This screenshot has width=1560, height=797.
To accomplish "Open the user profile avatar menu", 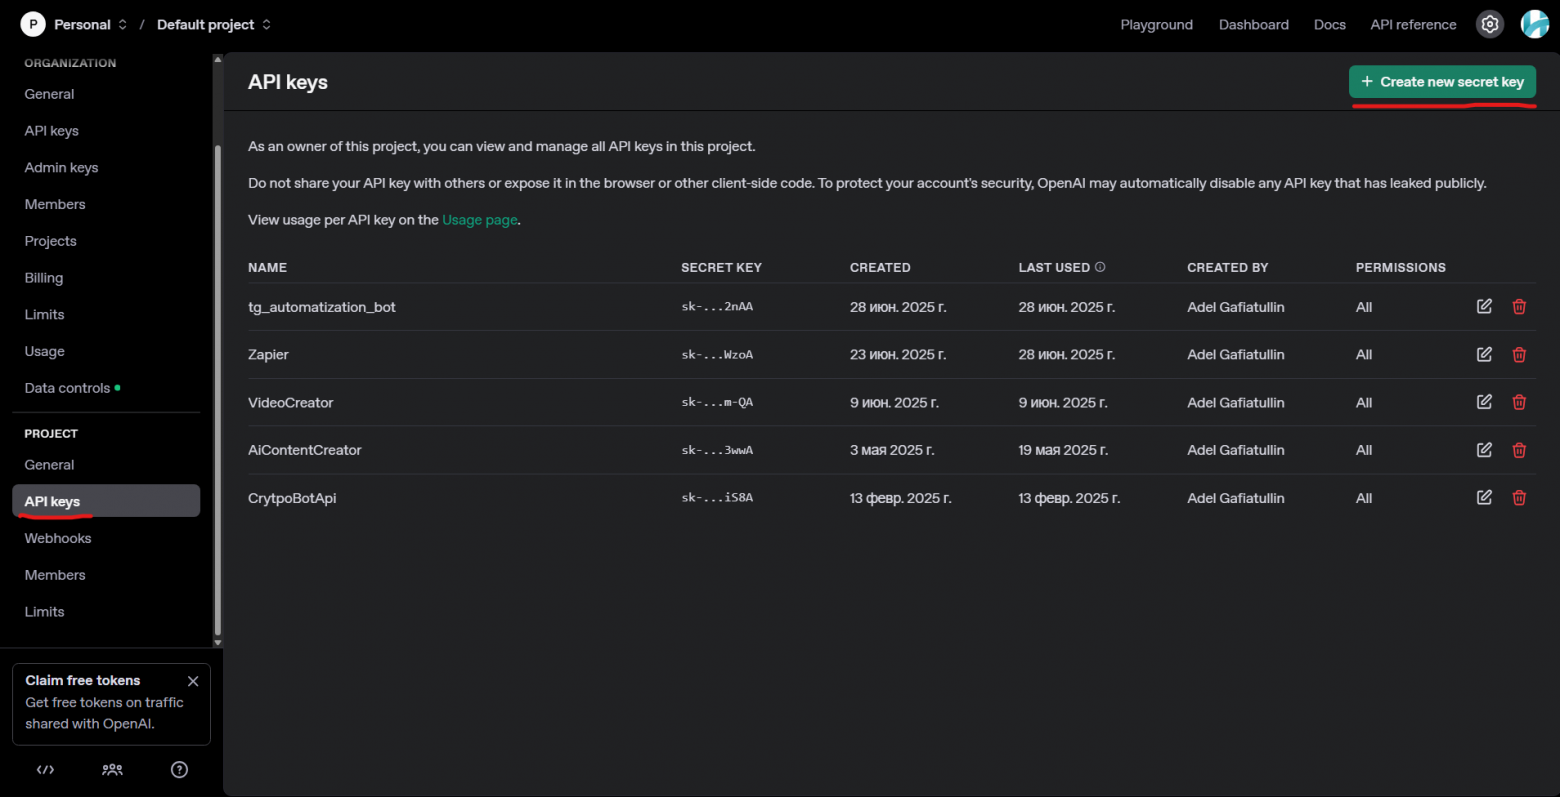I will 1534,24.
